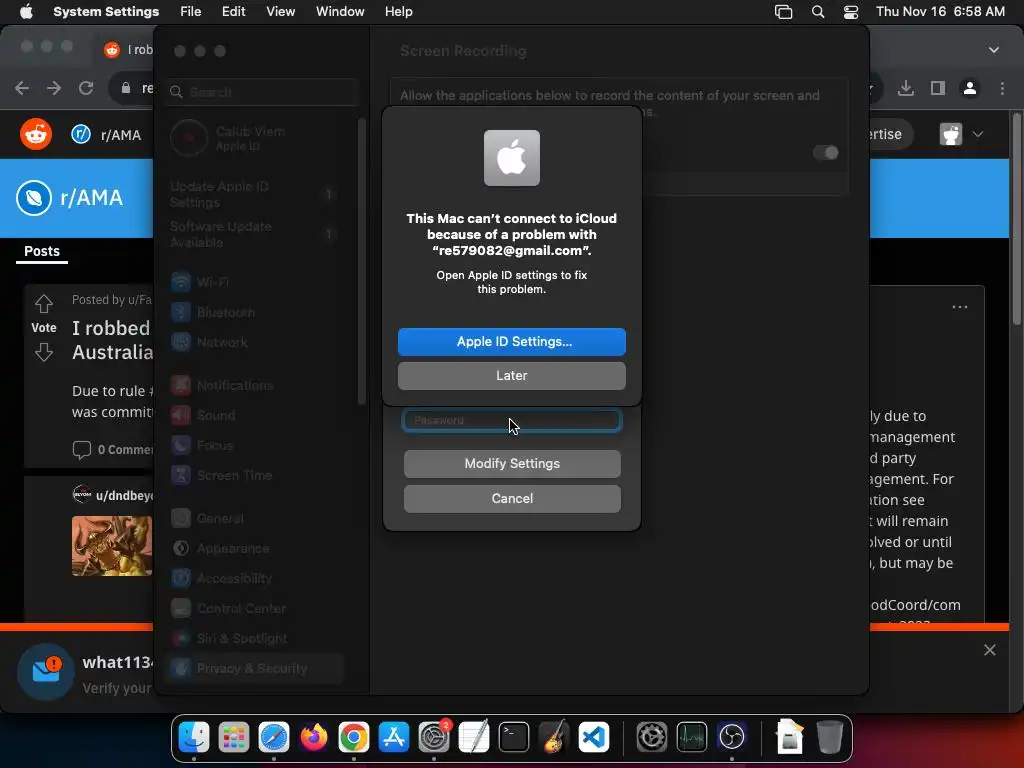Click the Modify Settings button
Viewport: 1024px width, 768px height.
(512, 464)
